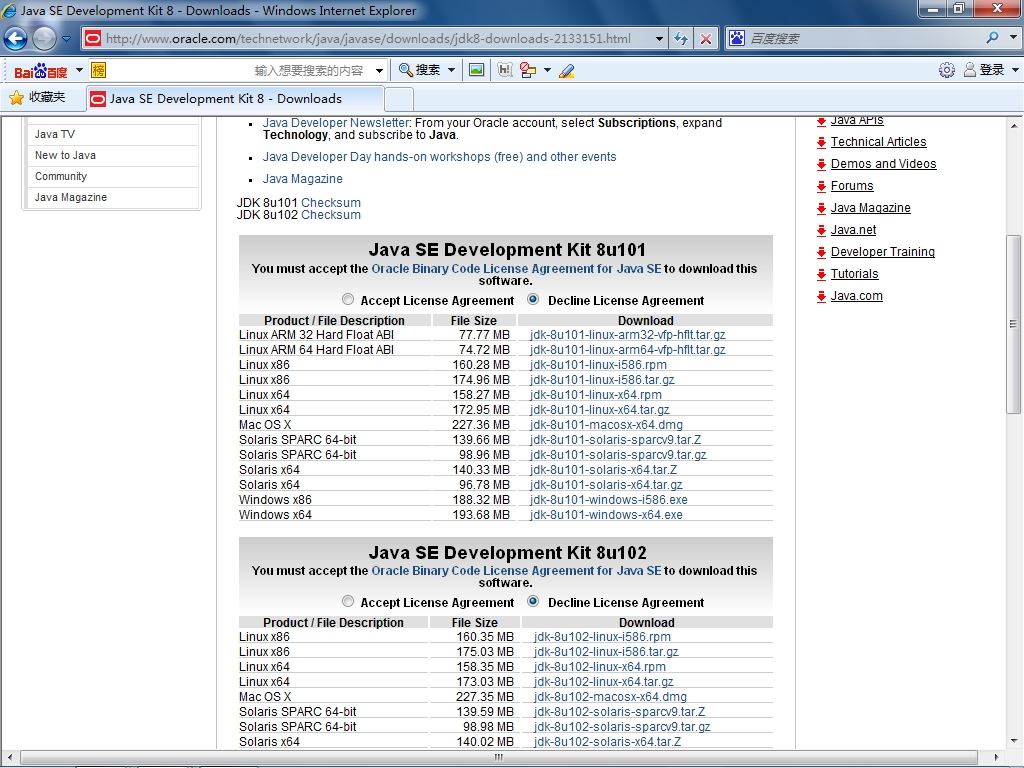This screenshot has height=768, width=1024.
Task: Click the horizontal scrollbar thumb at bottom
Action: (x=499, y=758)
